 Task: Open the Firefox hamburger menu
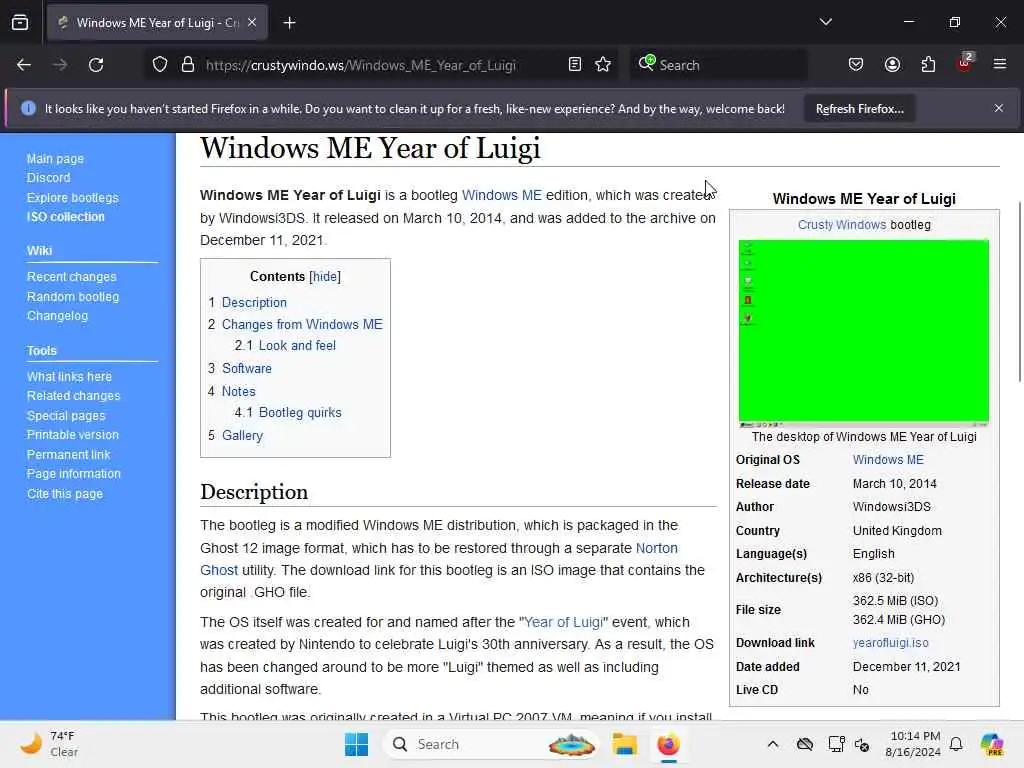[1000, 64]
